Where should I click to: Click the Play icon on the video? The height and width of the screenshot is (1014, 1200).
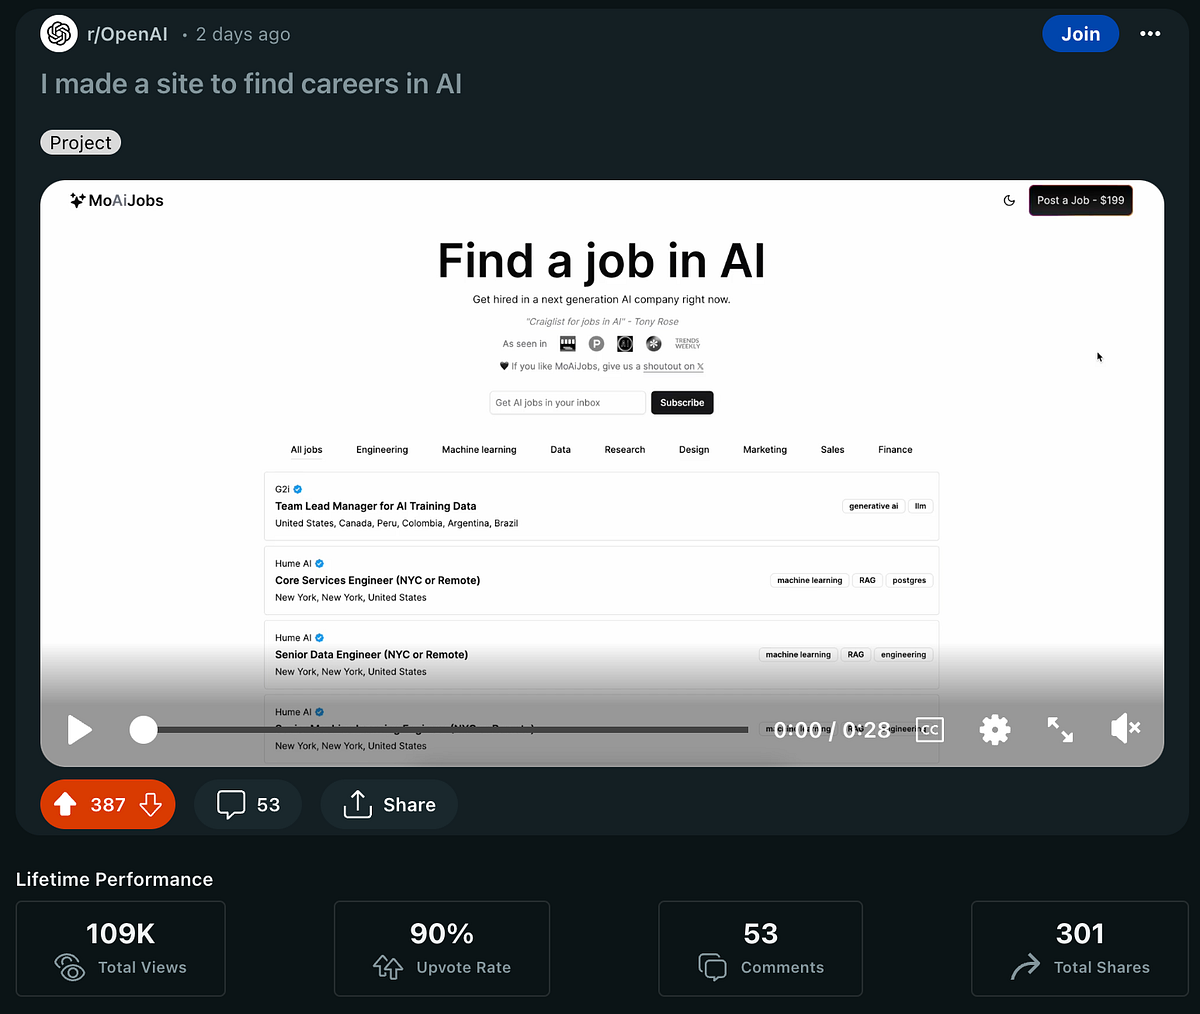pos(80,730)
